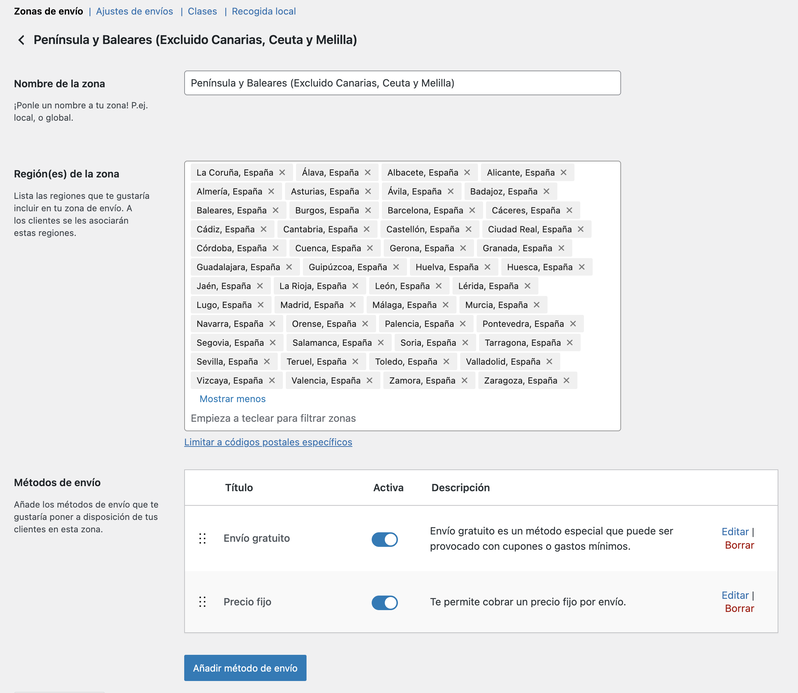Image resolution: width=798 pixels, height=693 pixels.
Task: Remove the Cantabria, España region tag
Action: pos(366,229)
